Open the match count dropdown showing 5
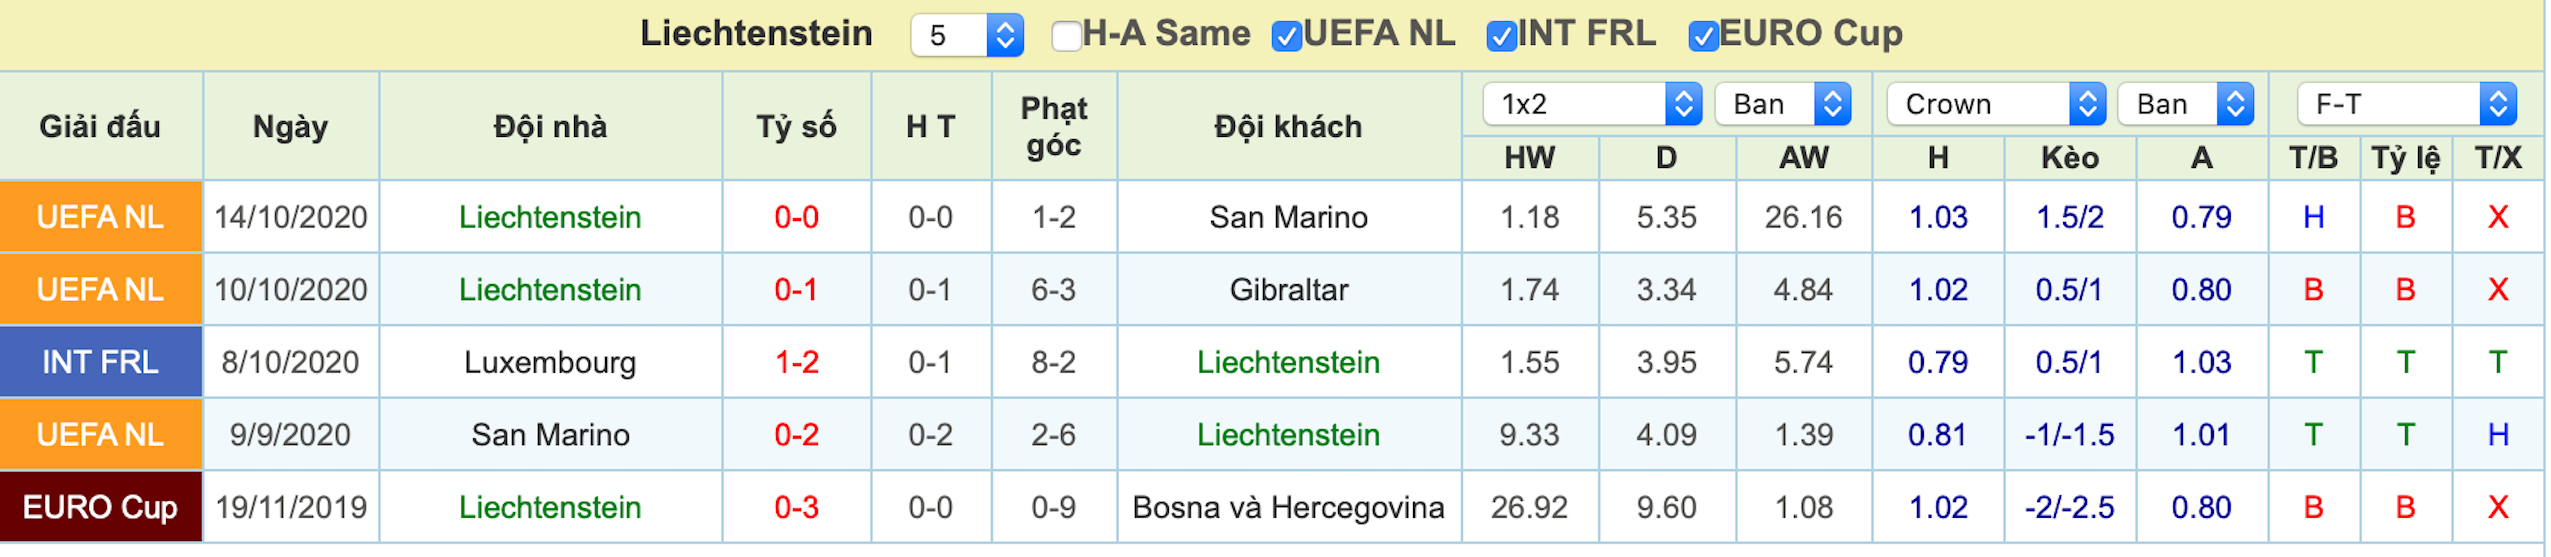This screenshot has height=557, width=2551. (x=967, y=35)
